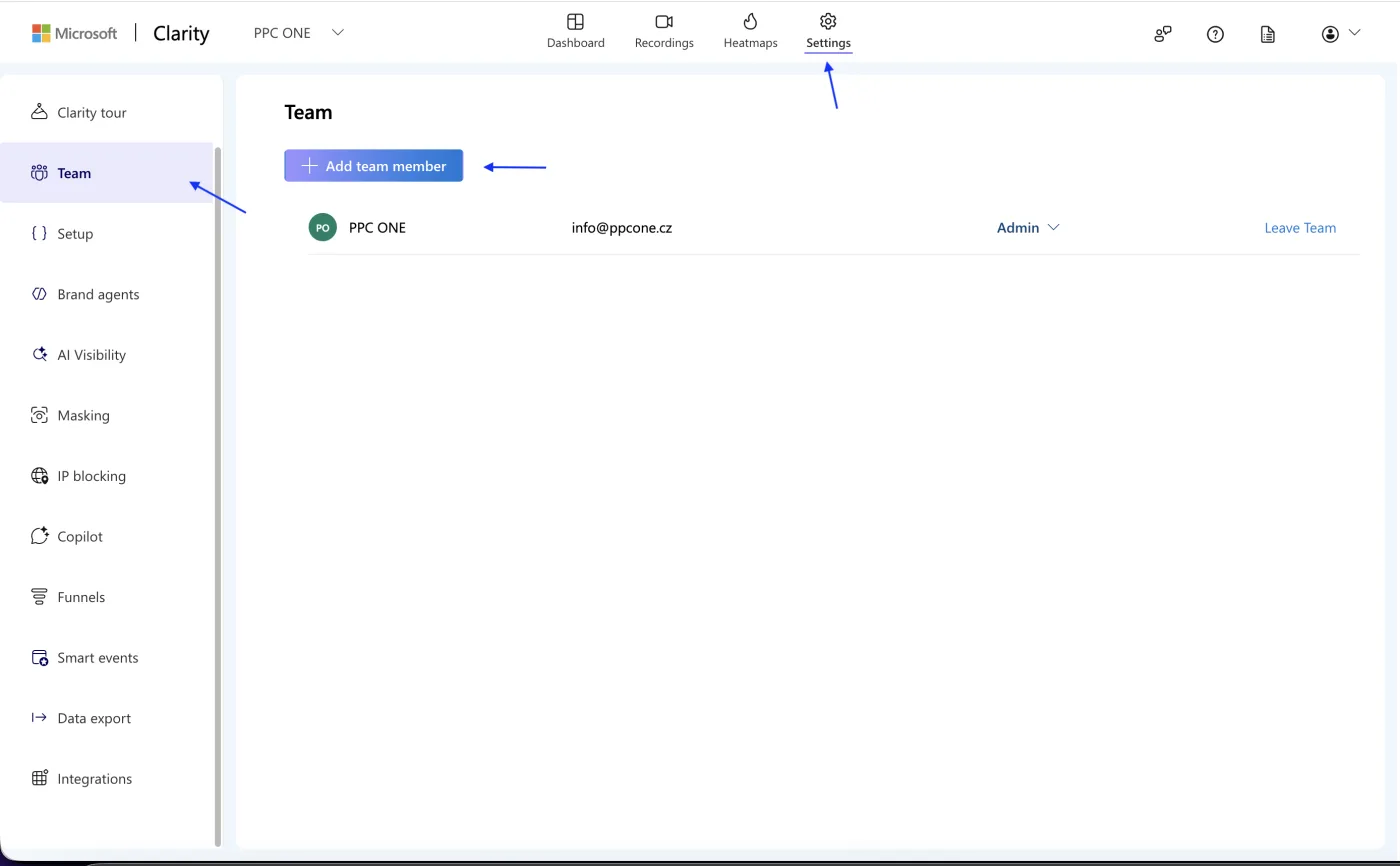Screen dimensions: 1400x866
Task: Click the Clarity tour sidebar icon
Action: [39, 112]
